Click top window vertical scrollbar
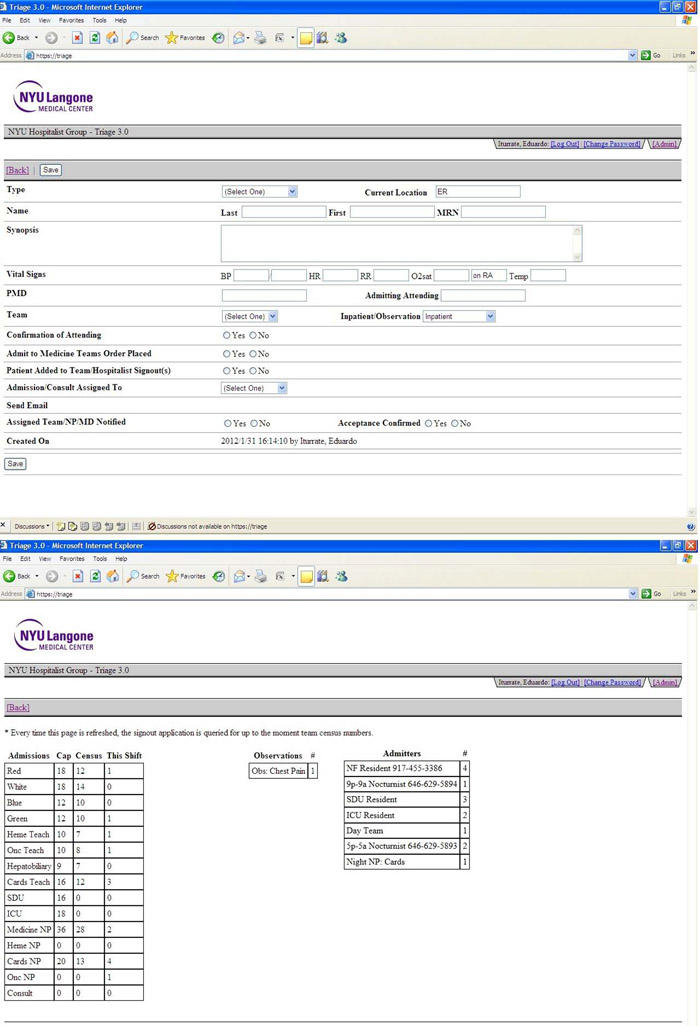The image size is (700, 1026). click(692, 290)
